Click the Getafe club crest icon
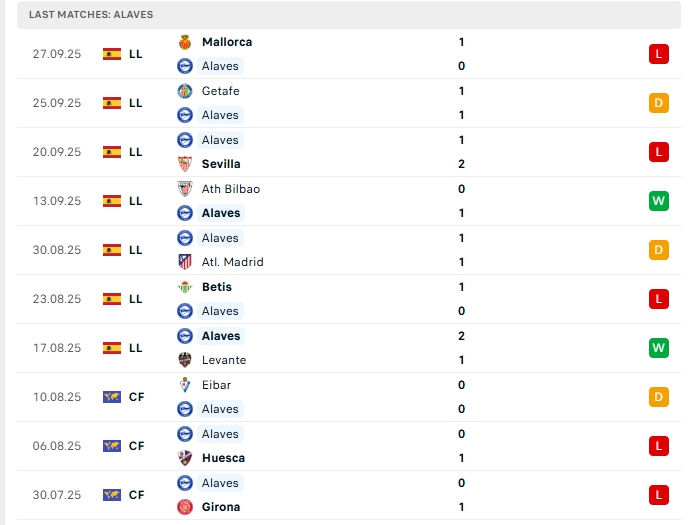Image resolution: width=690 pixels, height=525 pixels. tap(184, 91)
